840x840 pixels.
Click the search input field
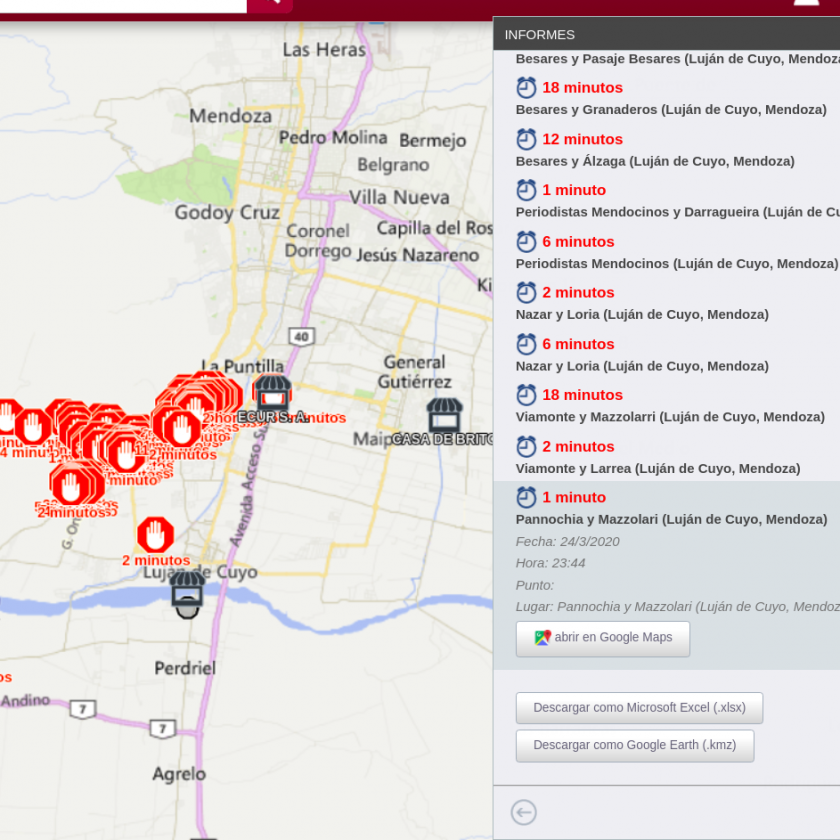[x=120, y=4]
